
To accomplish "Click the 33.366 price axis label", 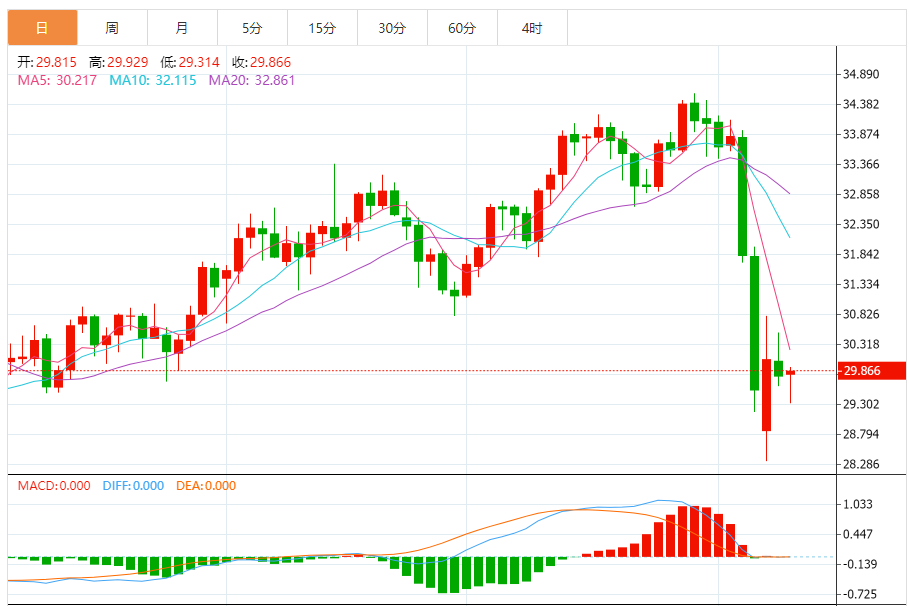I will pyautogui.click(x=861, y=164).
